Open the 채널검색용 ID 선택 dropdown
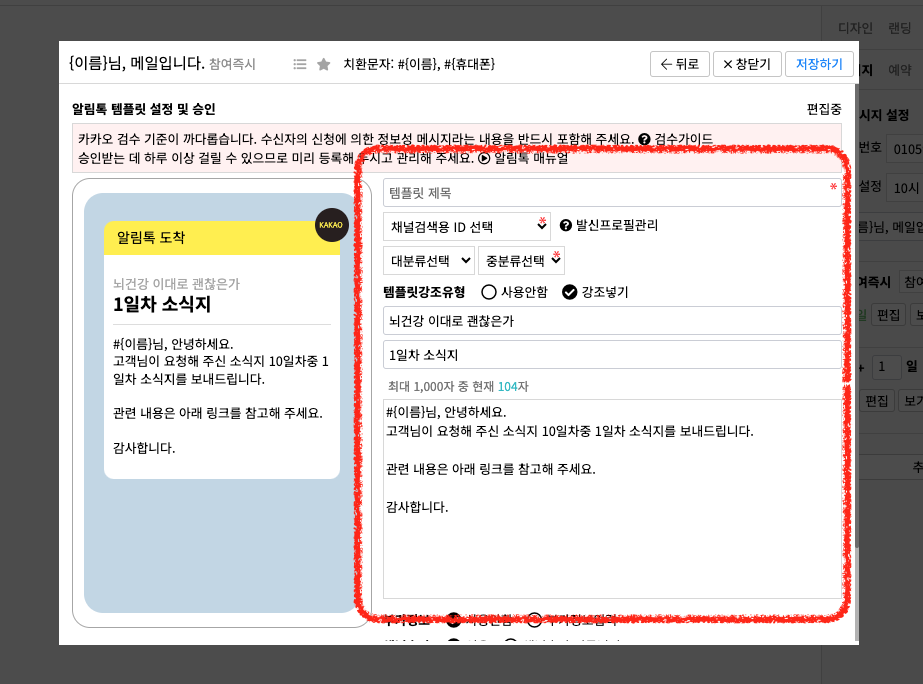The width and height of the screenshot is (923, 684). 467,226
